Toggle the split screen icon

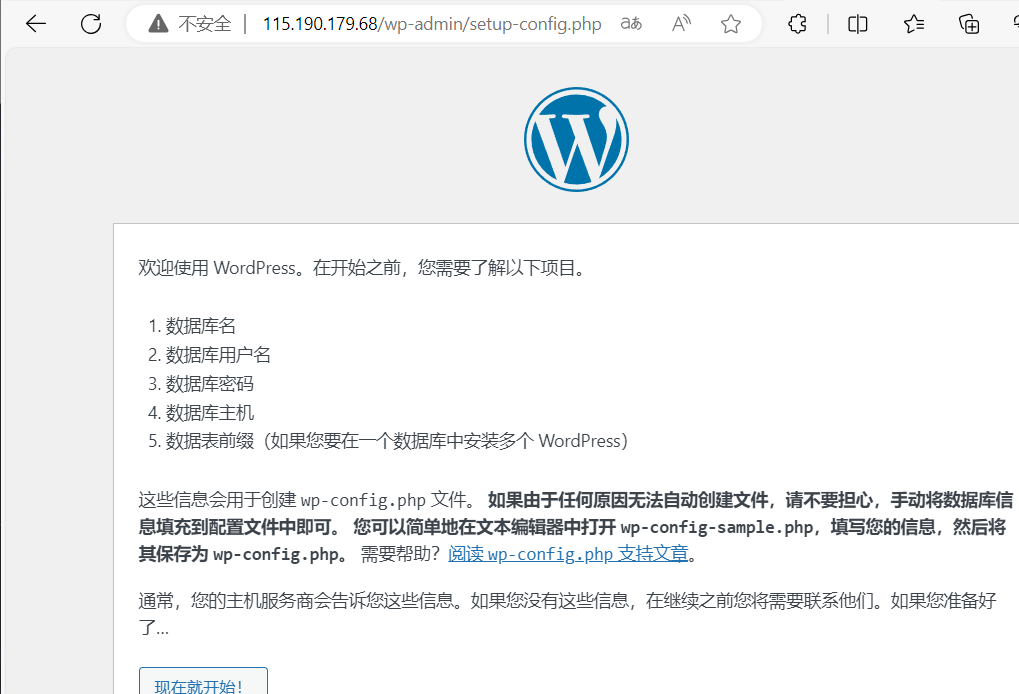point(857,24)
